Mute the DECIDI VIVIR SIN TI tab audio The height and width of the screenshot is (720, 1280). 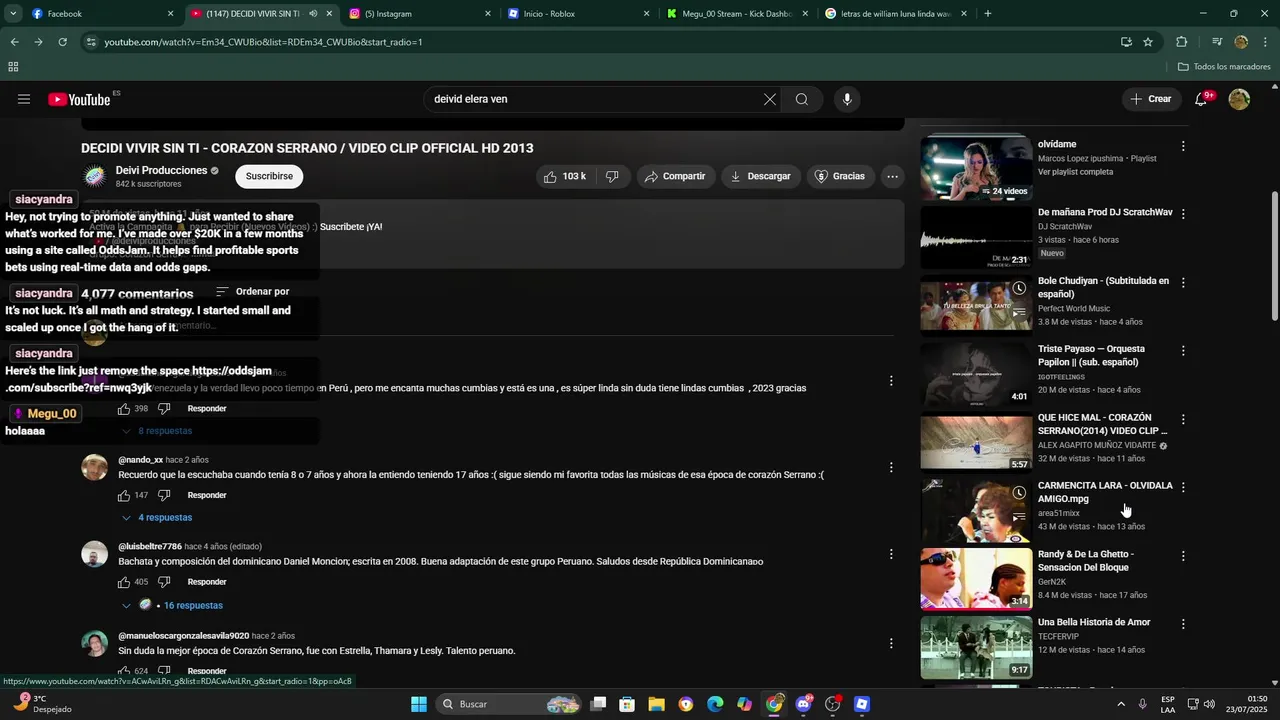(313, 14)
